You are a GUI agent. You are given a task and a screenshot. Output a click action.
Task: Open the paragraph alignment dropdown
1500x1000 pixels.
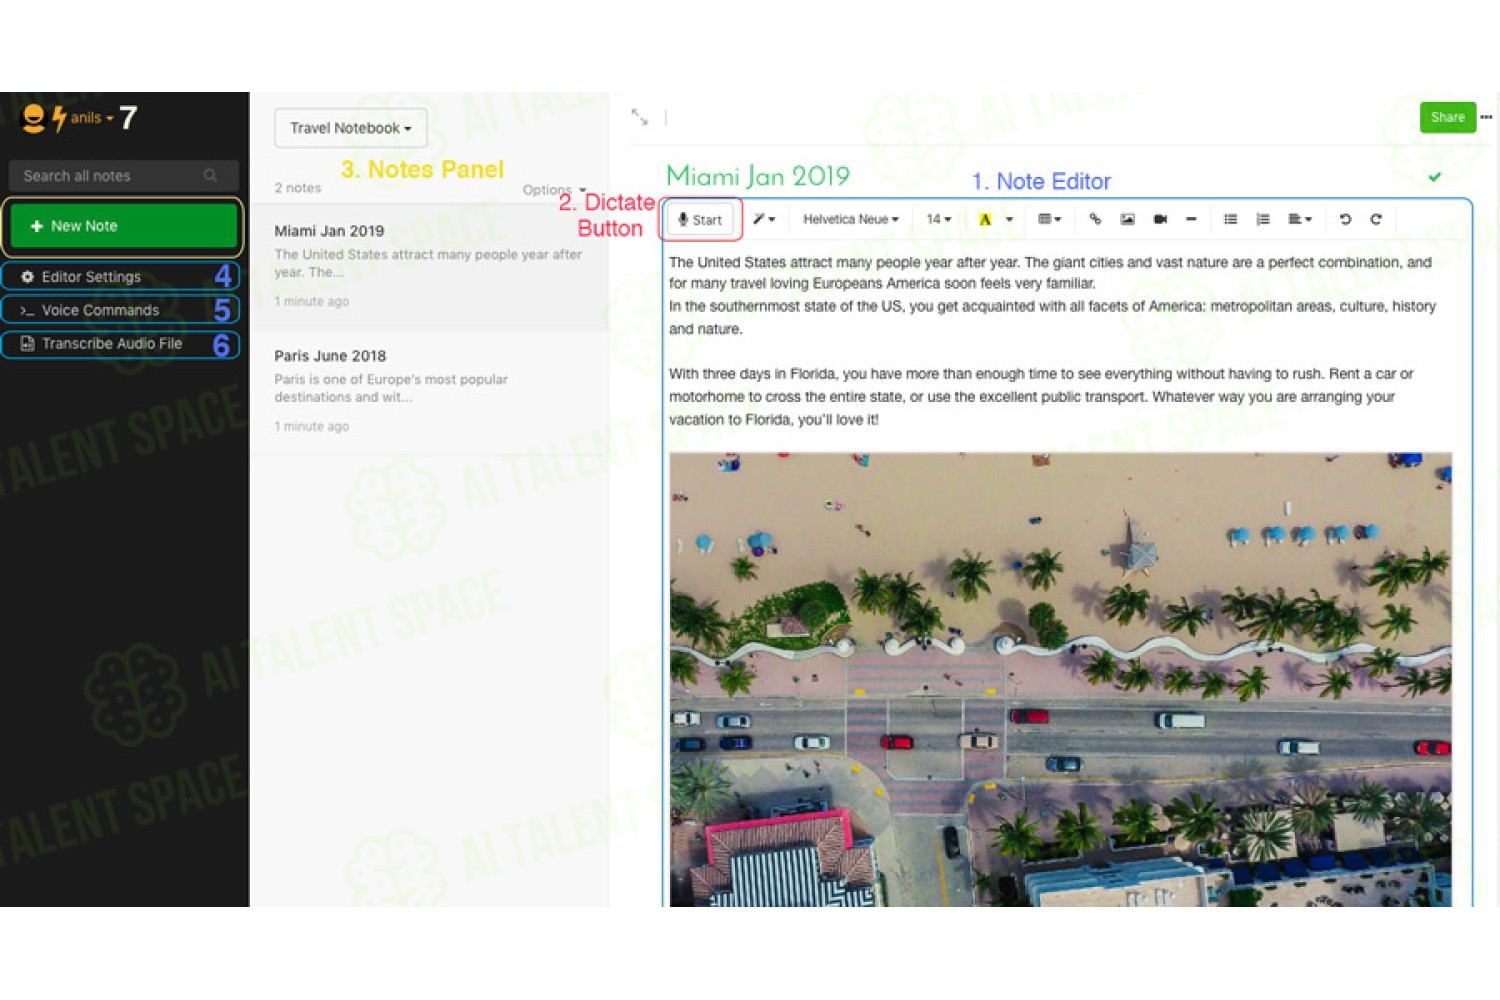[1299, 219]
